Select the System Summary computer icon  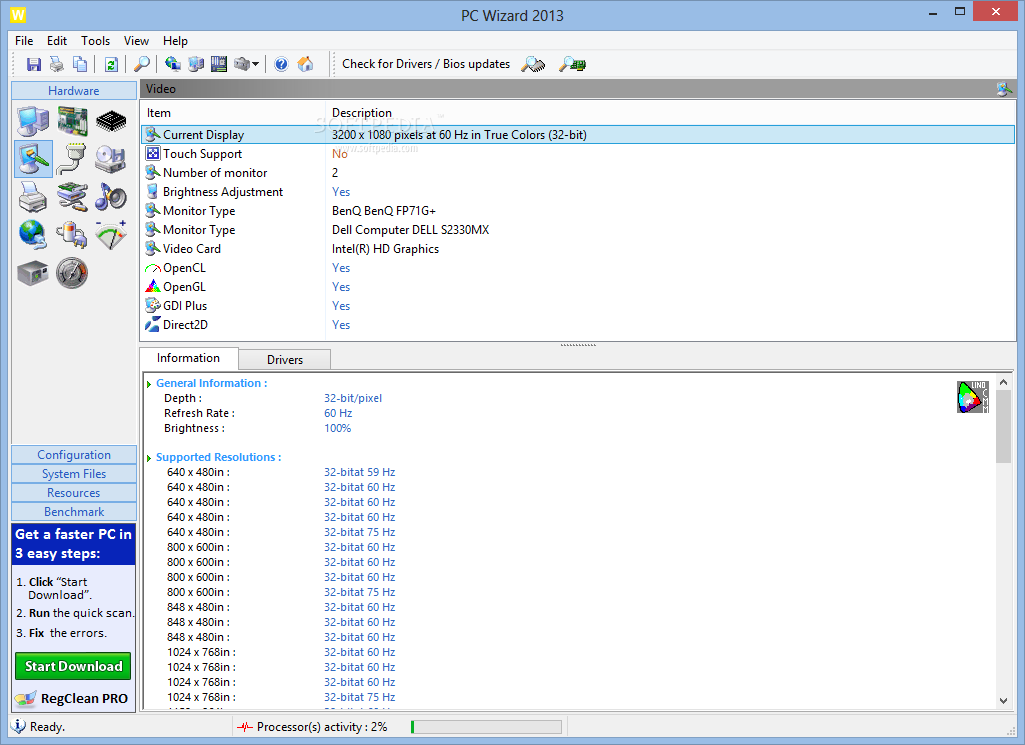[x=33, y=121]
